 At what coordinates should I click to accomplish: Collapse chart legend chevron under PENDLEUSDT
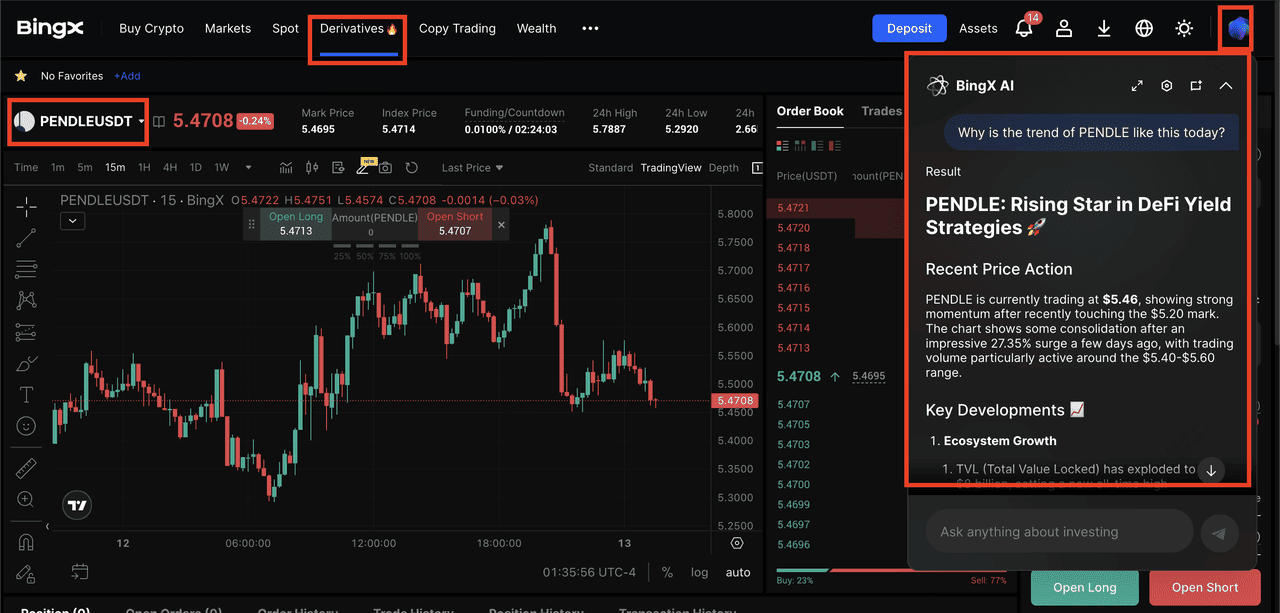coord(72,221)
